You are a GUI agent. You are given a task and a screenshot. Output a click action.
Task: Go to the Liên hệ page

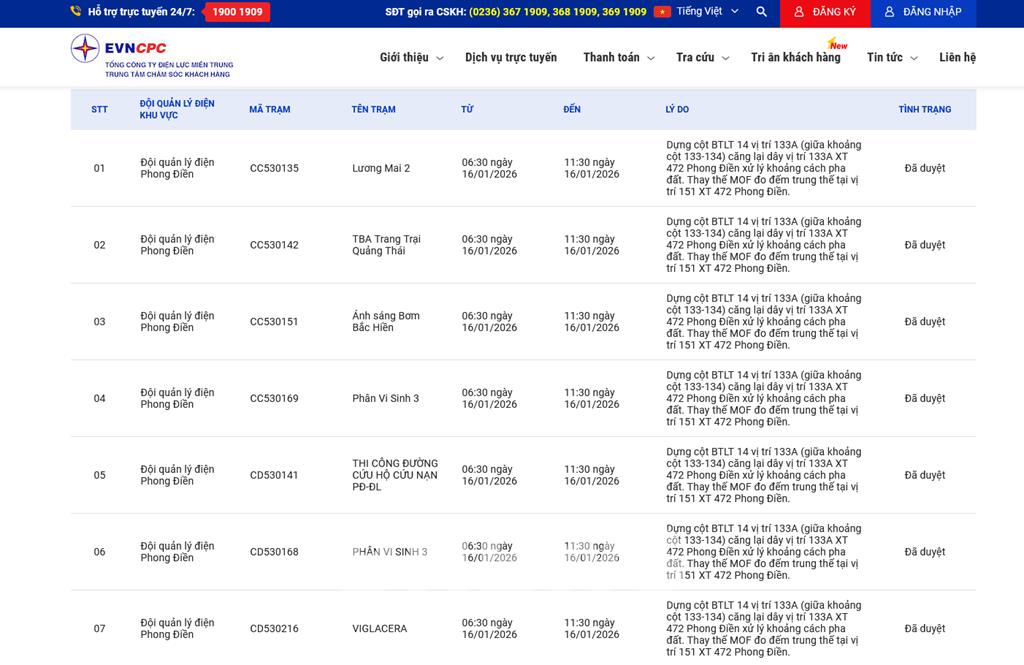click(x=957, y=58)
